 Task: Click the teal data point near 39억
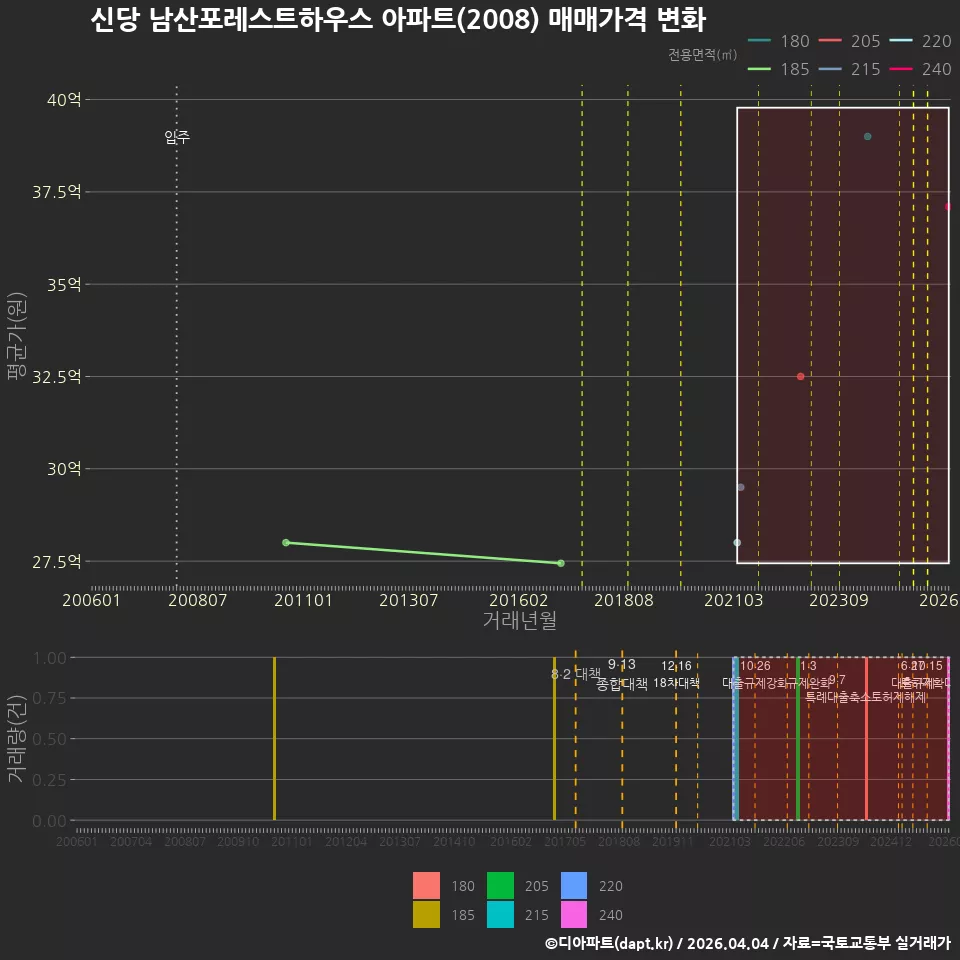(868, 137)
